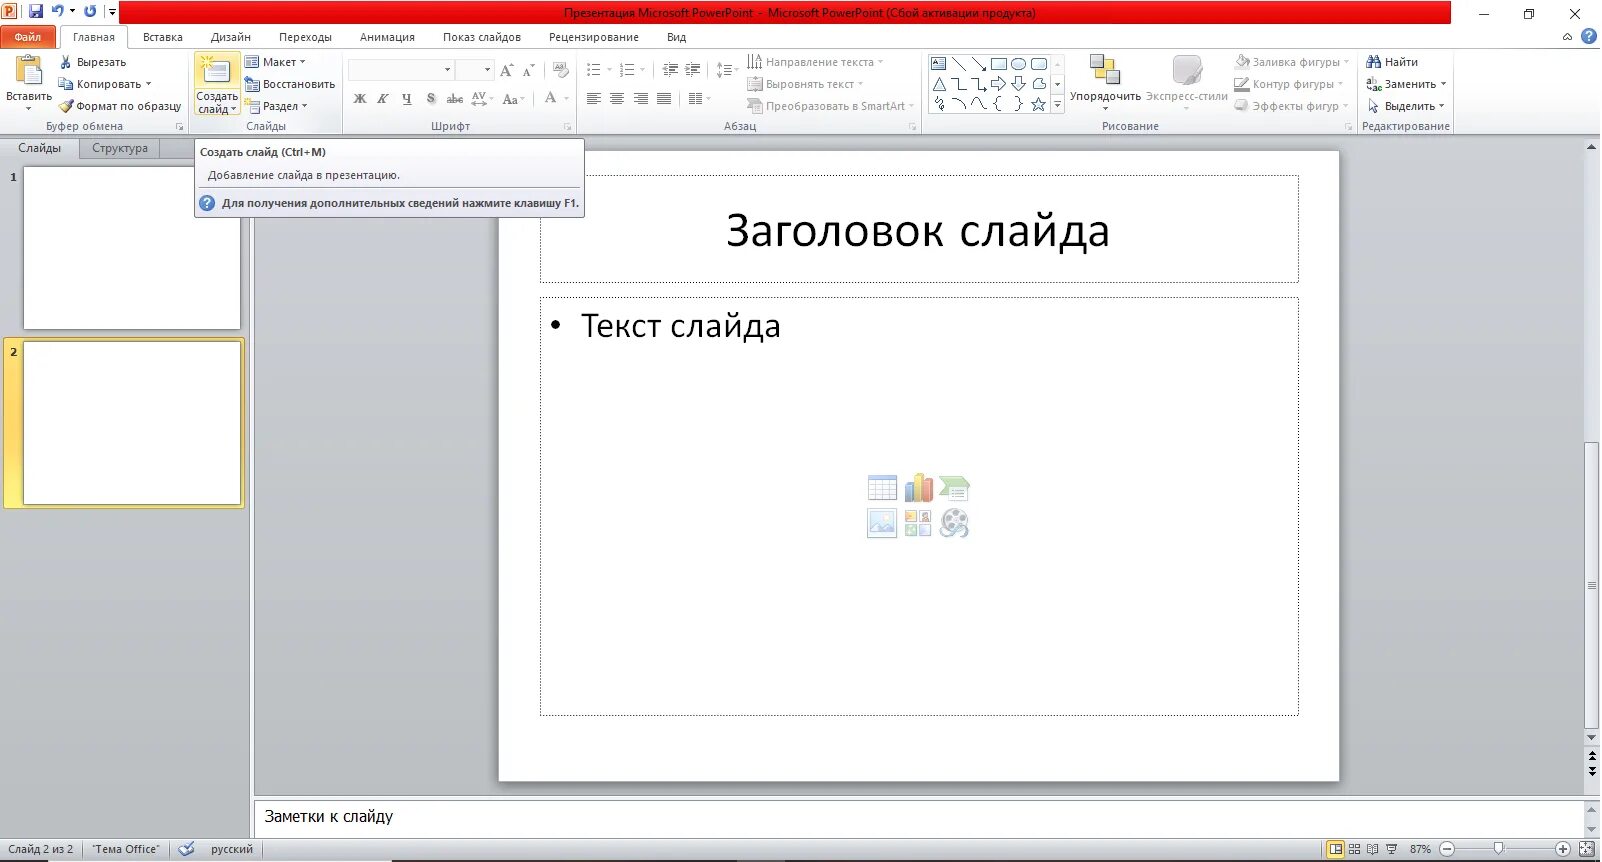Viewport: 1602px width, 862px height.
Task: Toggle Align Text Left
Action: [x=594, y=99]
